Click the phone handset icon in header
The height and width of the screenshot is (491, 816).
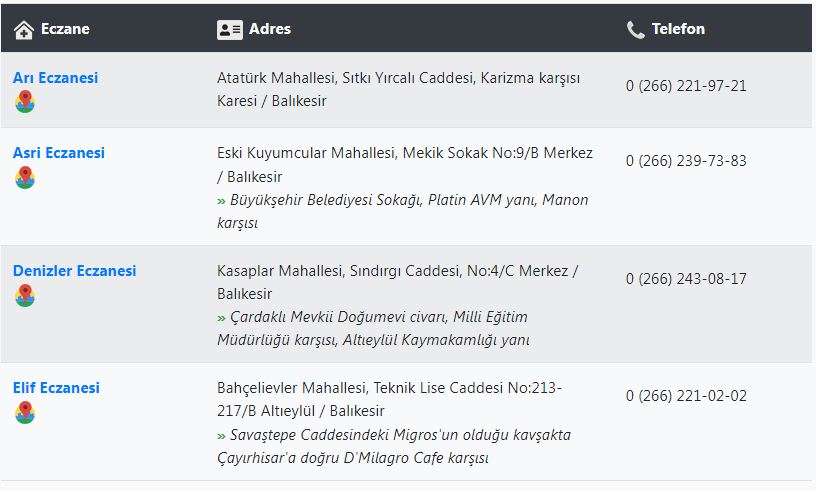635,30
